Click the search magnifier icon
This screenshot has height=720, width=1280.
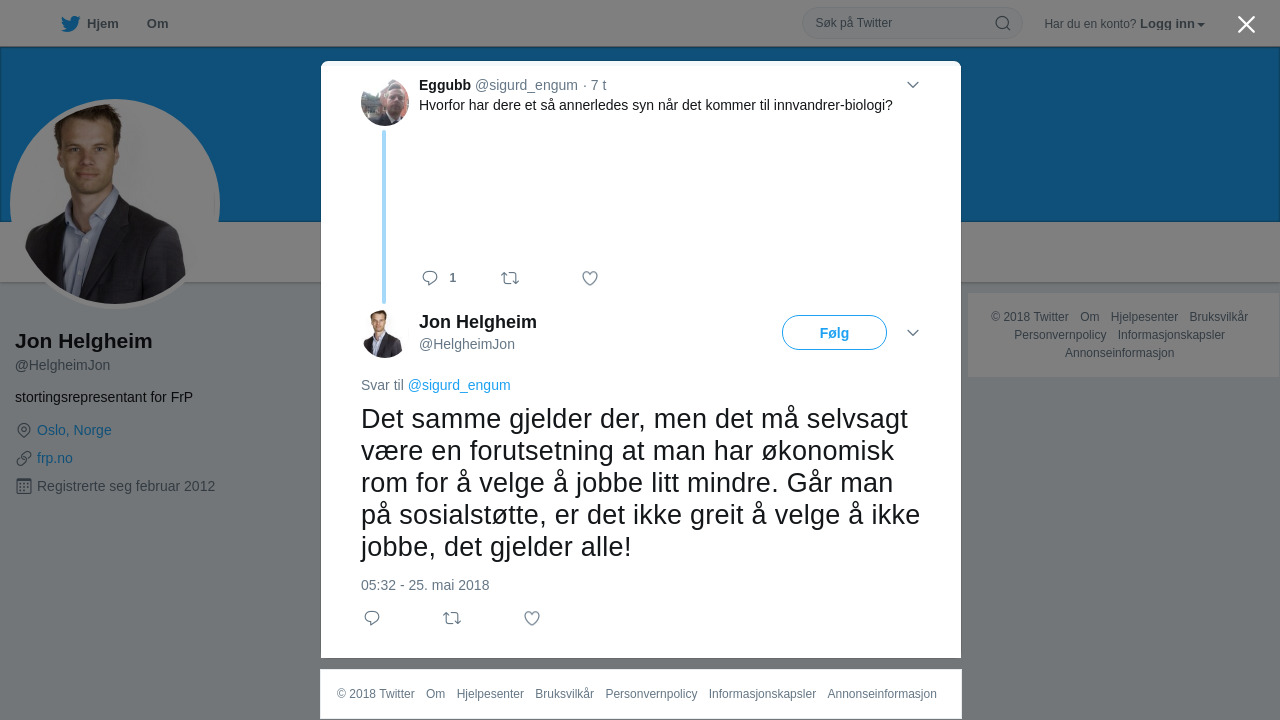[x=1002, y=23]
